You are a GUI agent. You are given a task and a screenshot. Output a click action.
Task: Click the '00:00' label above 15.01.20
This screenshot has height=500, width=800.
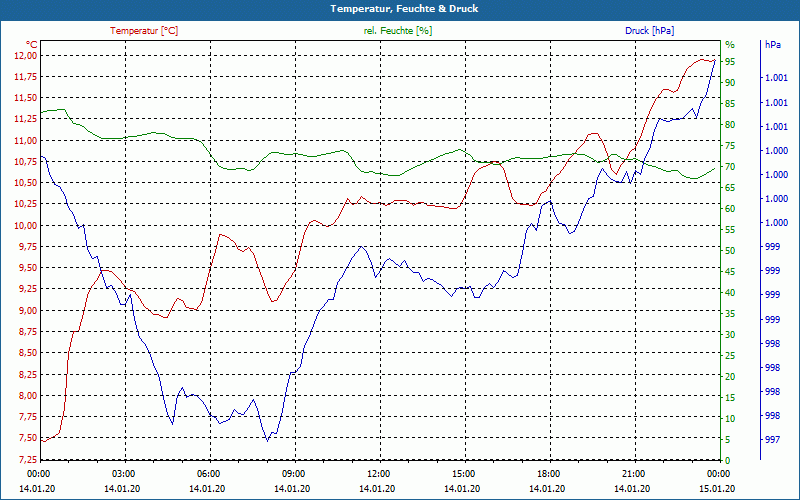point(718,474)
